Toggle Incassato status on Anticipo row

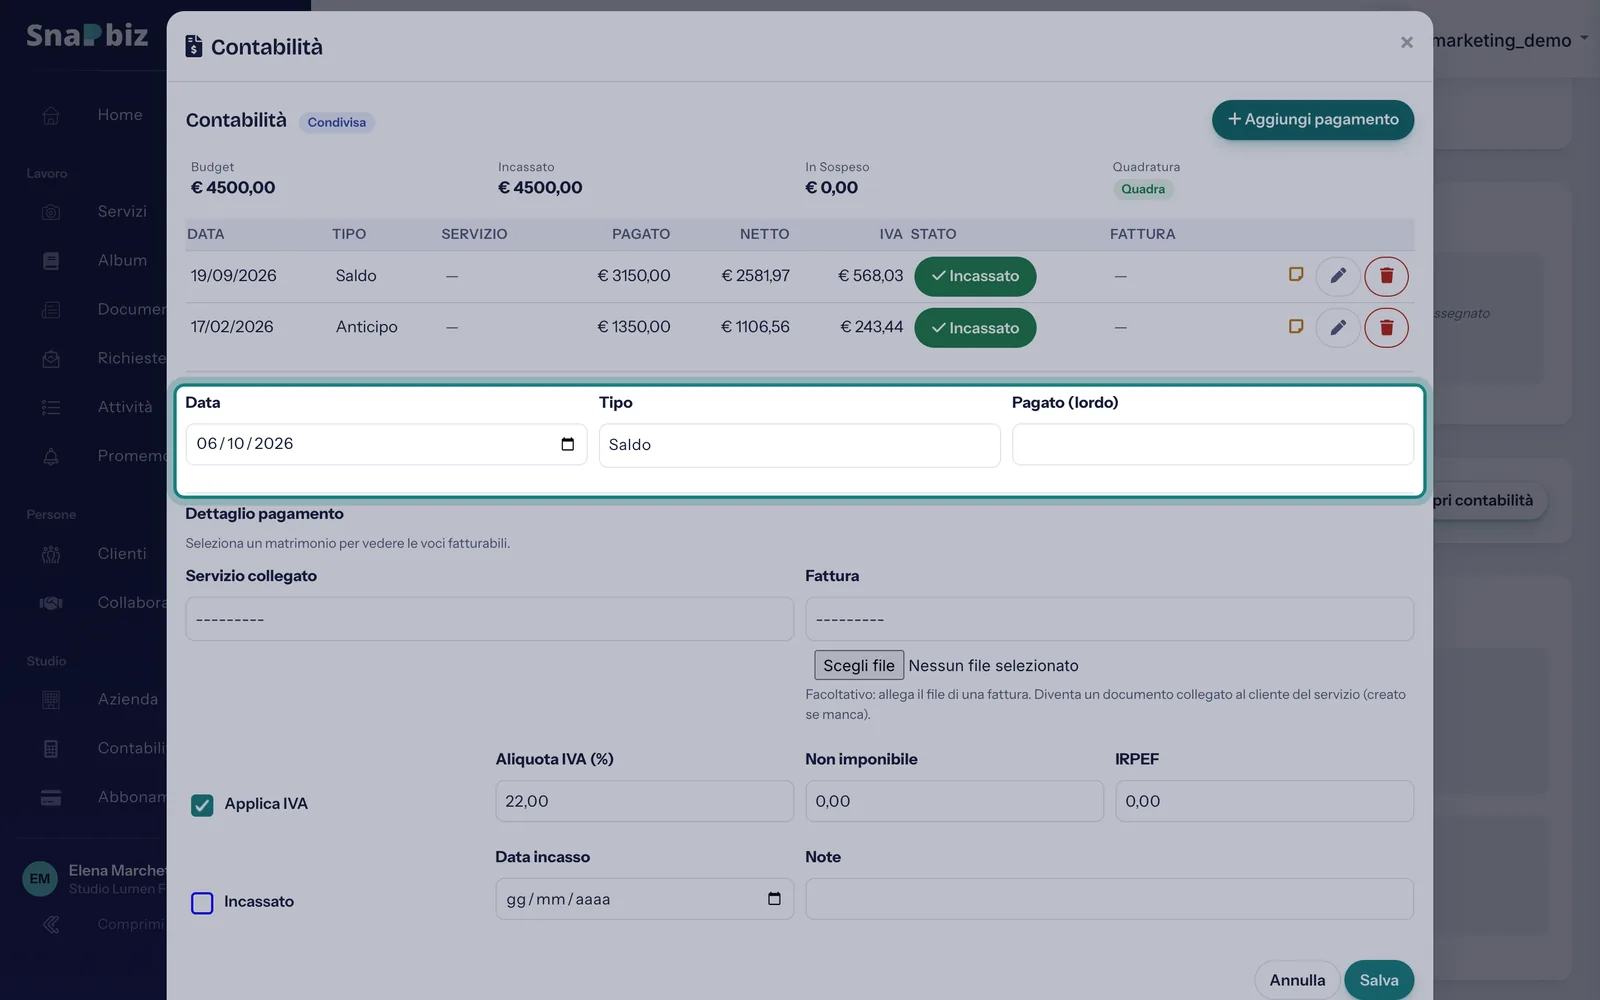pos(975,328)
